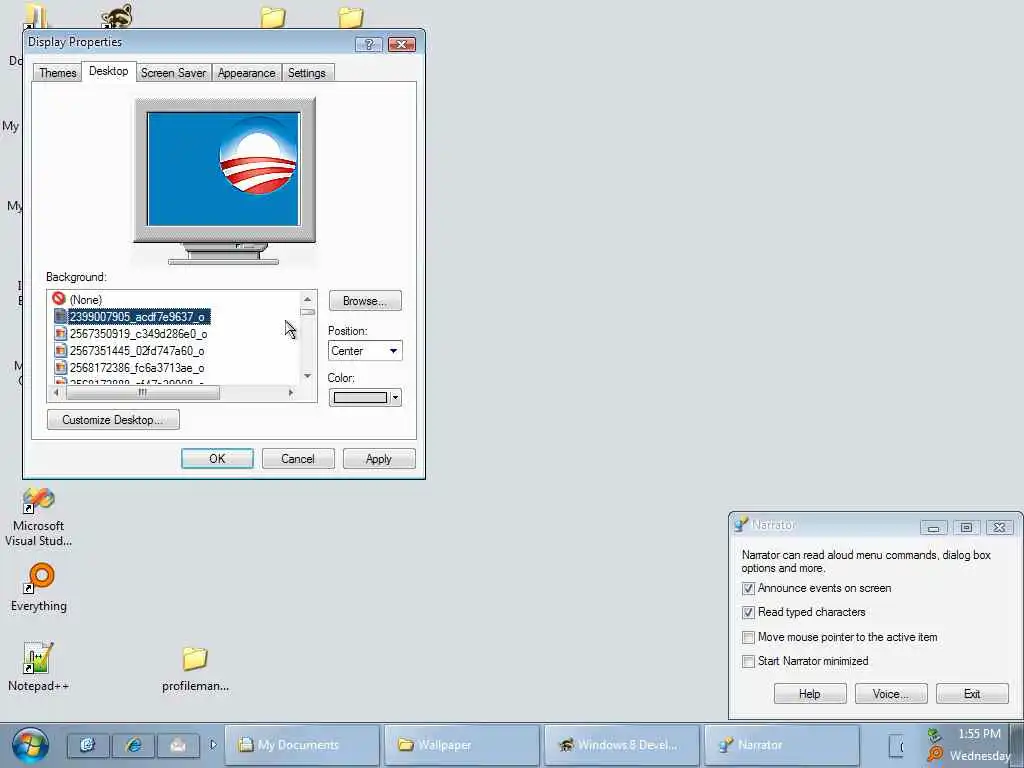Open the Color dropdown arrow
The width and height of the screenshot is (1024, 768).
tap(396, 397)
